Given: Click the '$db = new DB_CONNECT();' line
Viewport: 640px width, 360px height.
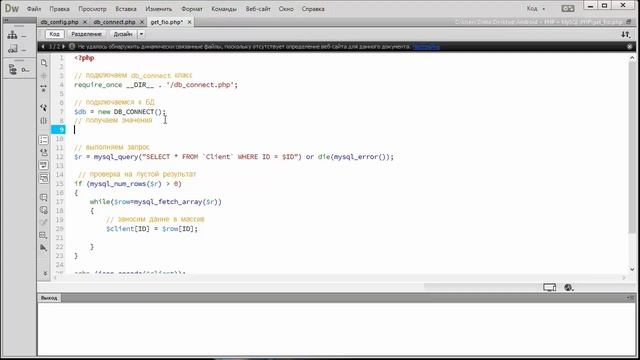Looking at the screenshot, I should pos(120,111).
